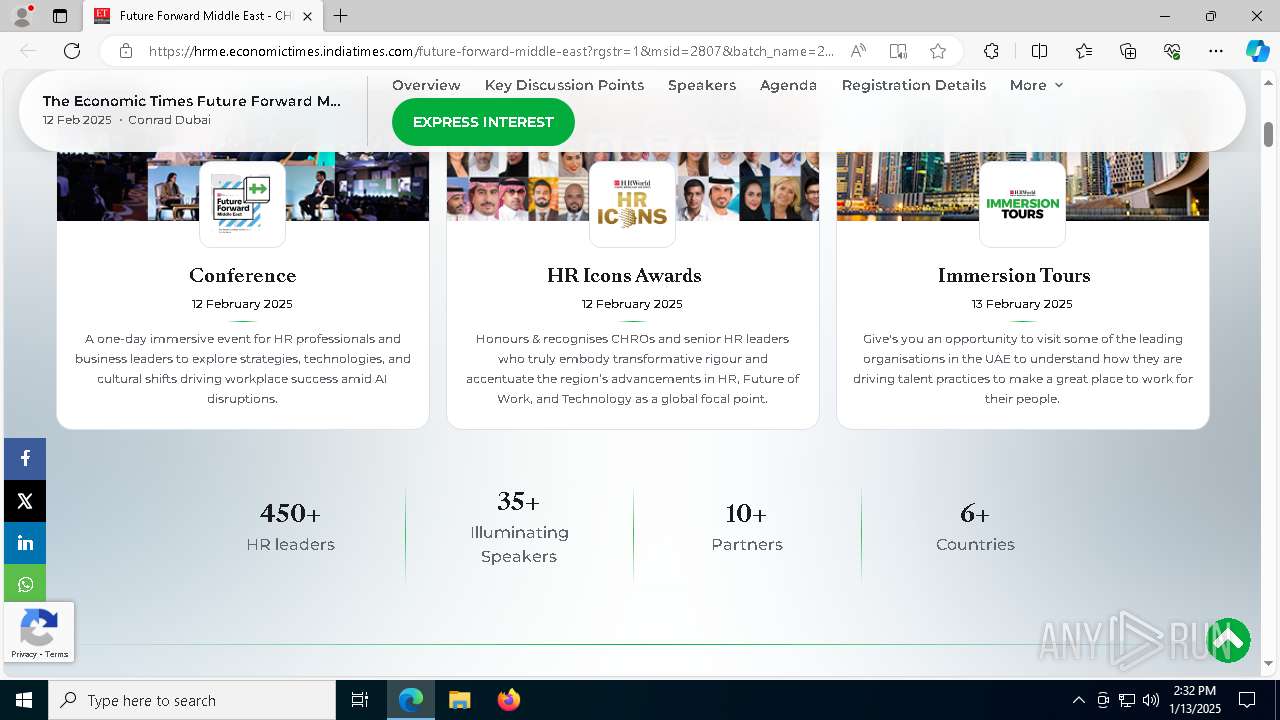Open File Explorer from the taskbar
Image resolution: width=1280 pixels, height=720 pixels.
(x=459, y=700)
